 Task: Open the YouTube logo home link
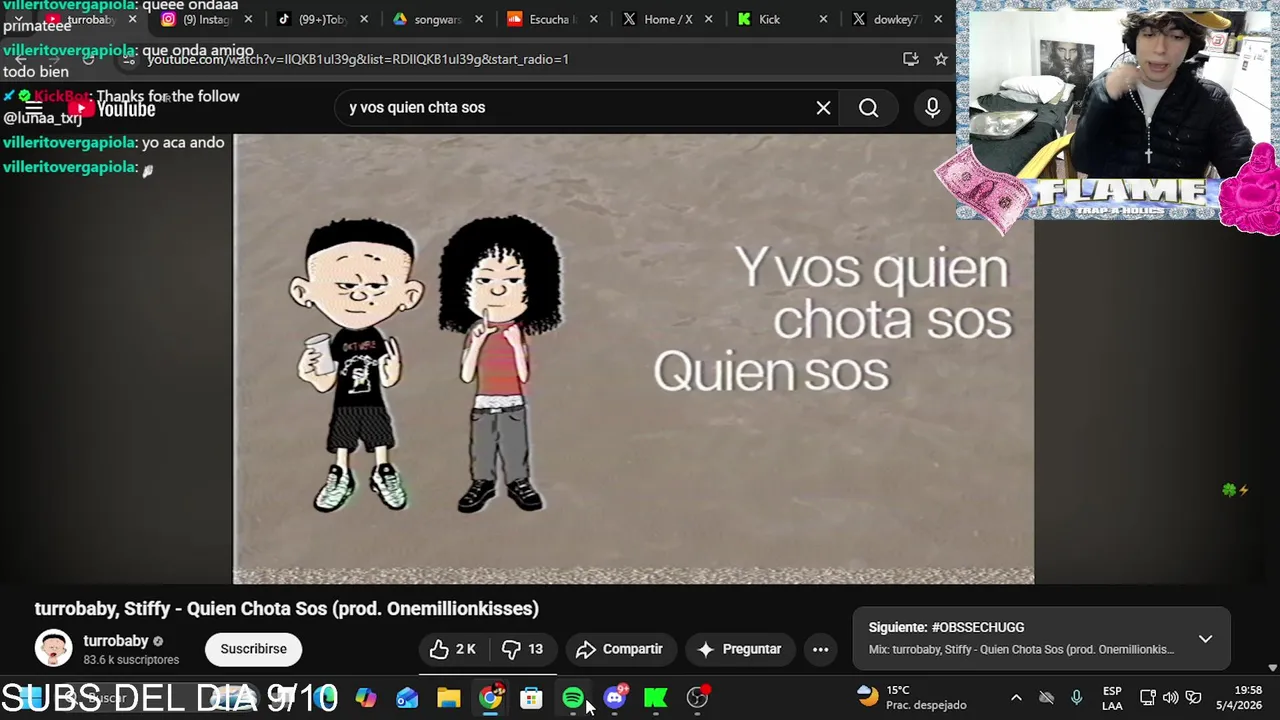[112, 107]
